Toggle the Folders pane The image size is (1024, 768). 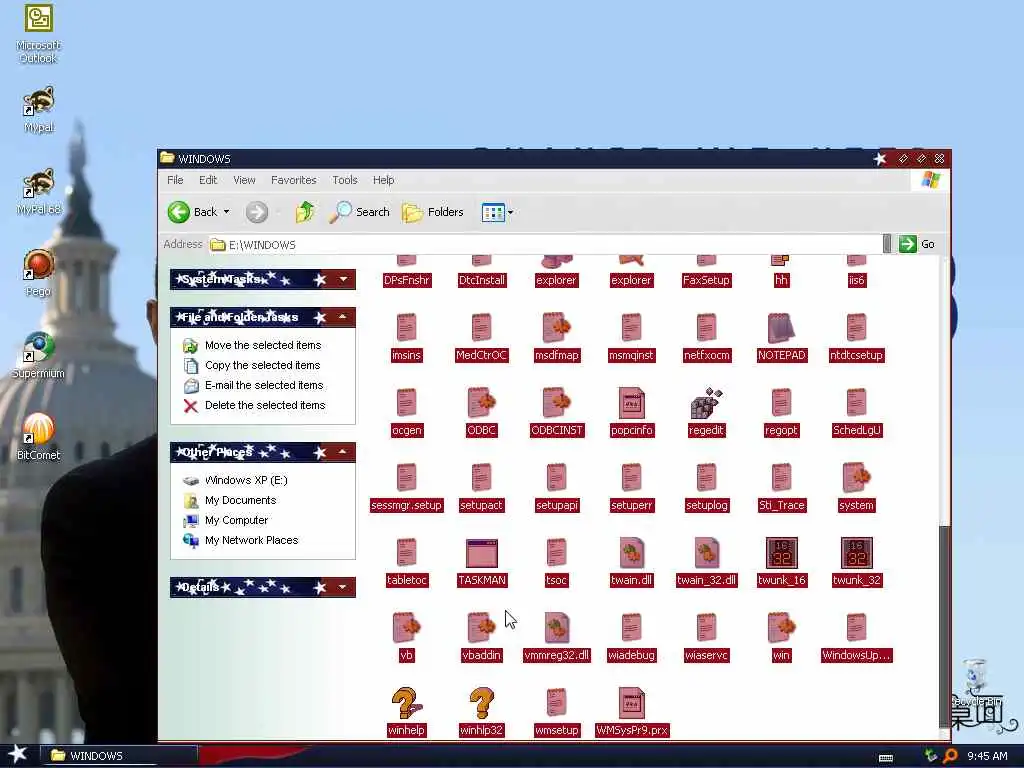[432, 212]
